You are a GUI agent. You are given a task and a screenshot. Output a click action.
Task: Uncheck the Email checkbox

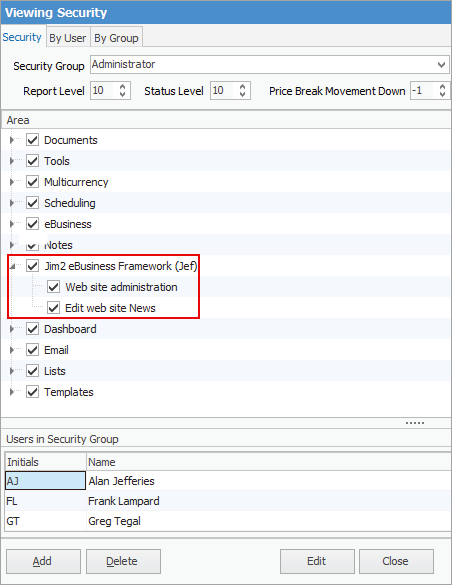[x=32, y=350]
